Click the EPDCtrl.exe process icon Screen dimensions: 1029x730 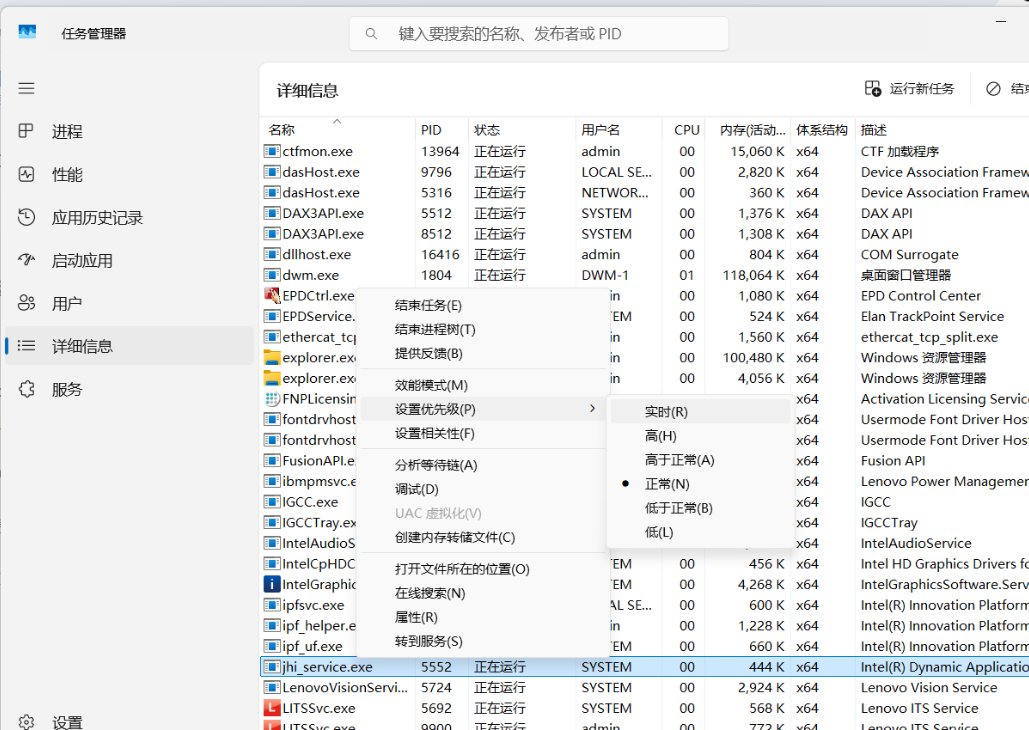pos(272,295)
